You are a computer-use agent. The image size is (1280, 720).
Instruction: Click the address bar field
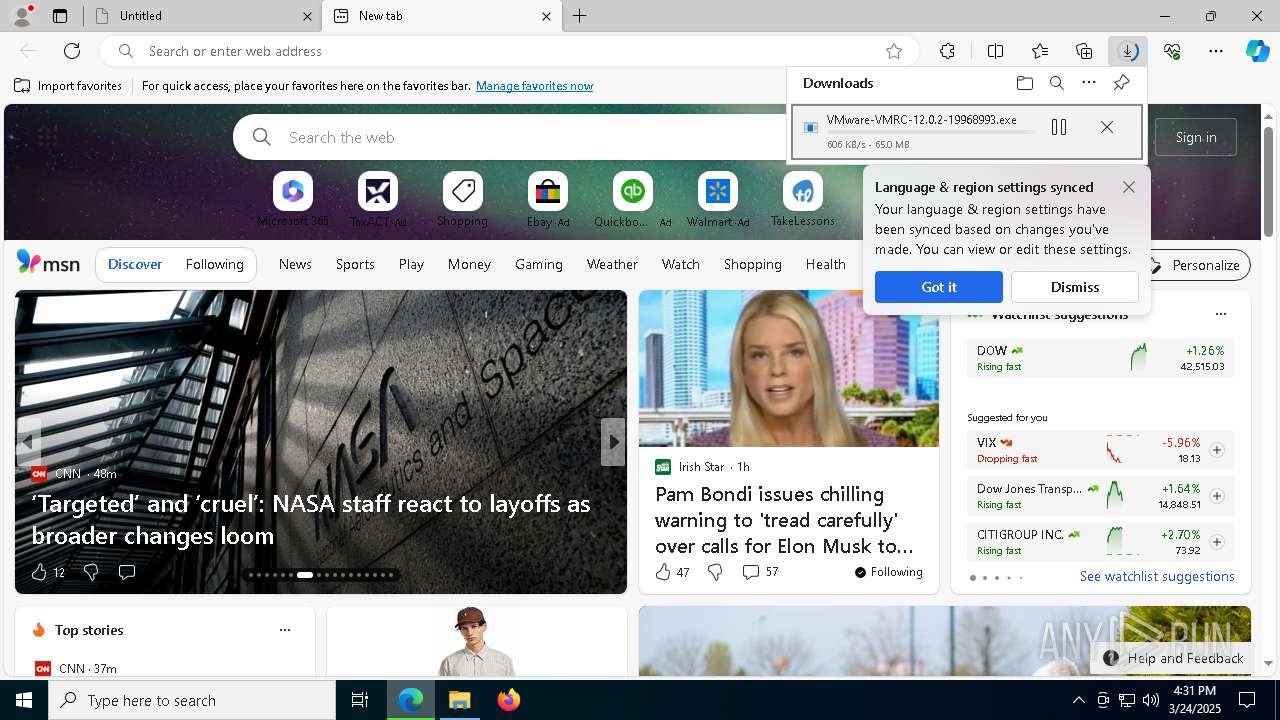point(510,51)
